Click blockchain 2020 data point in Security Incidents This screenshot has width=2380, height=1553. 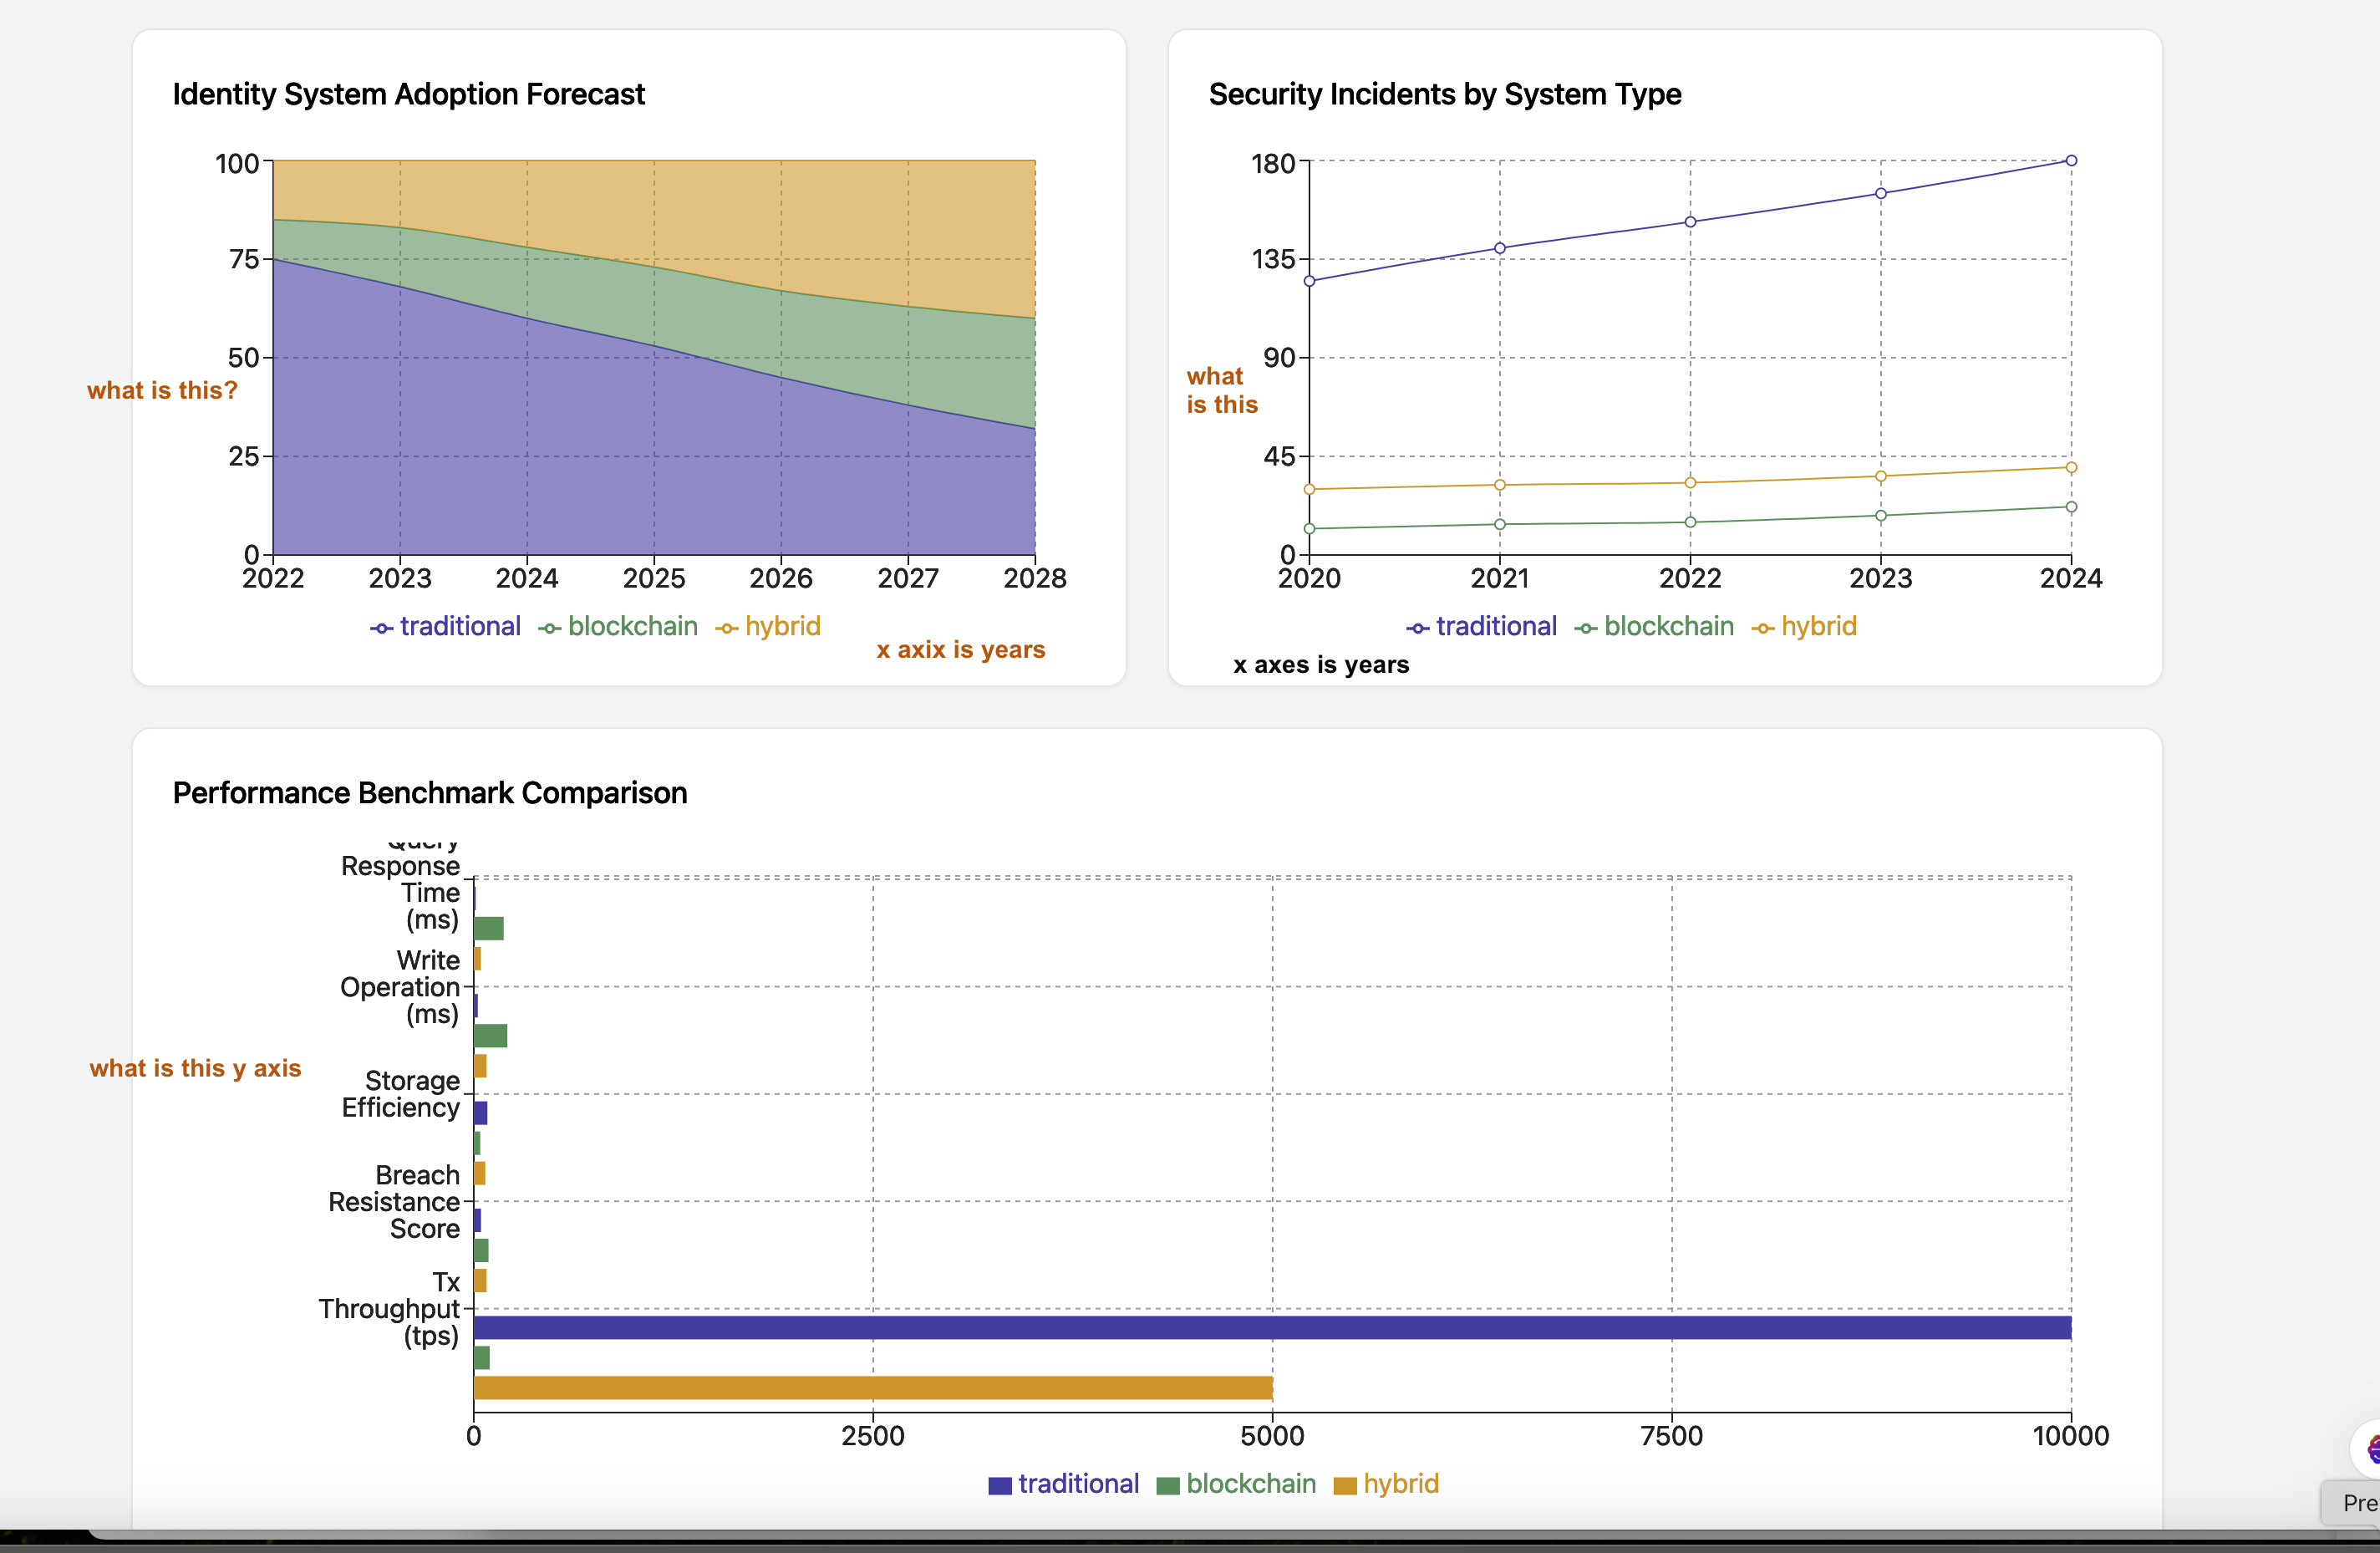point(1309,529)
